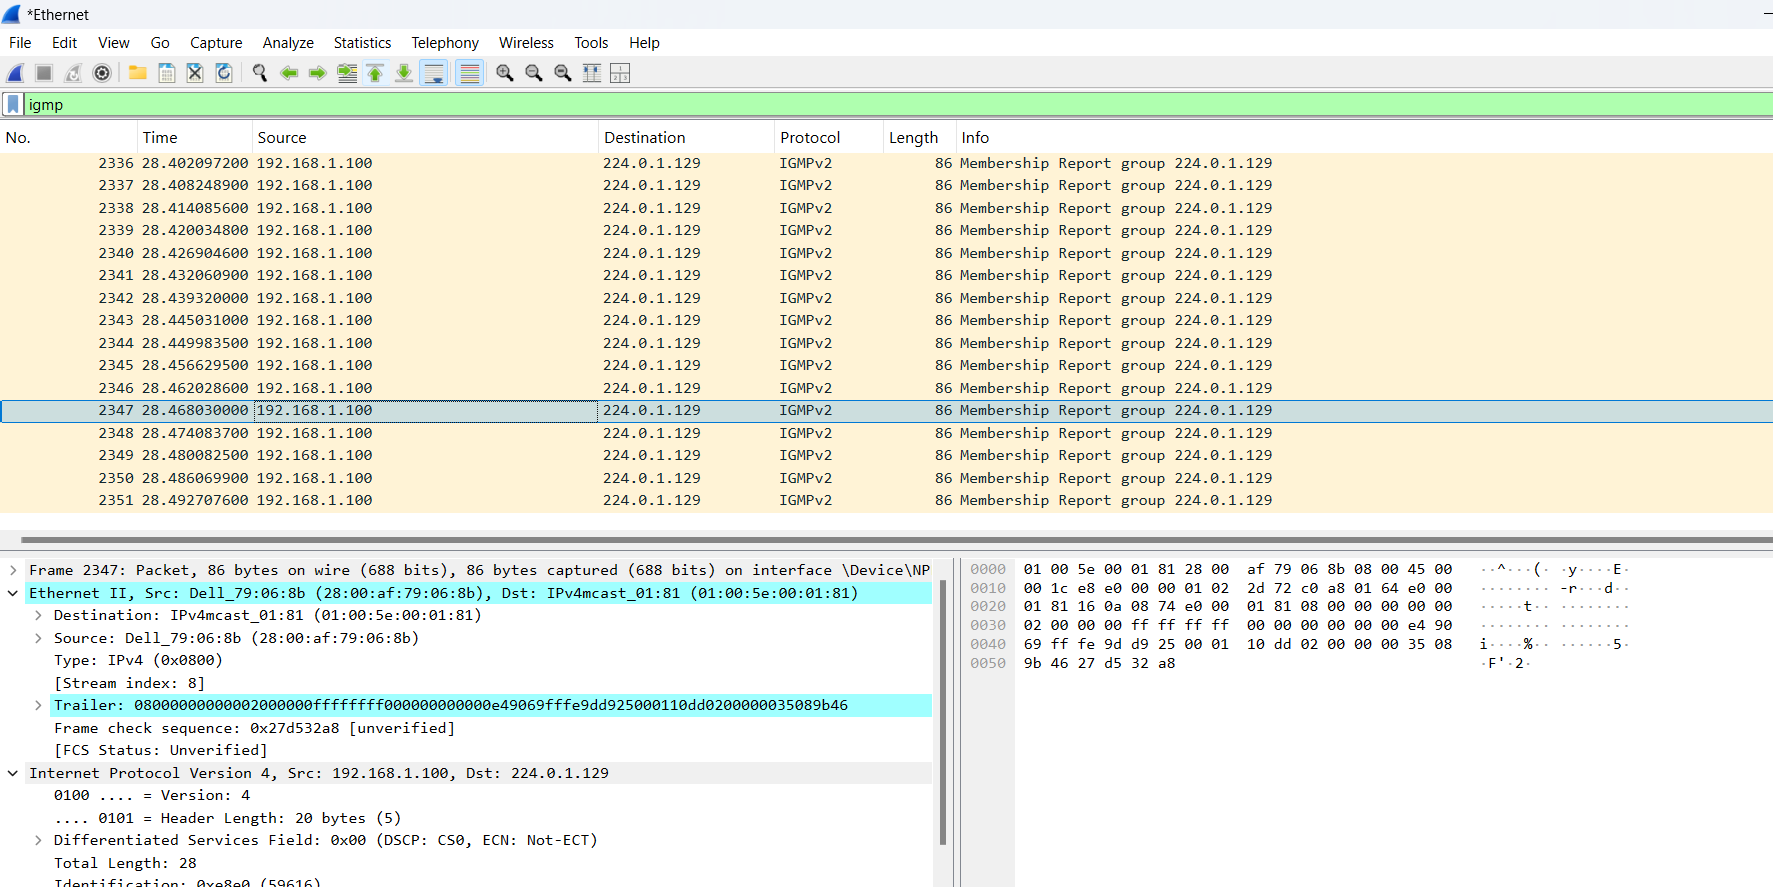
Task: Reset the pane layout icon
Action: click(x=620, y=73)
